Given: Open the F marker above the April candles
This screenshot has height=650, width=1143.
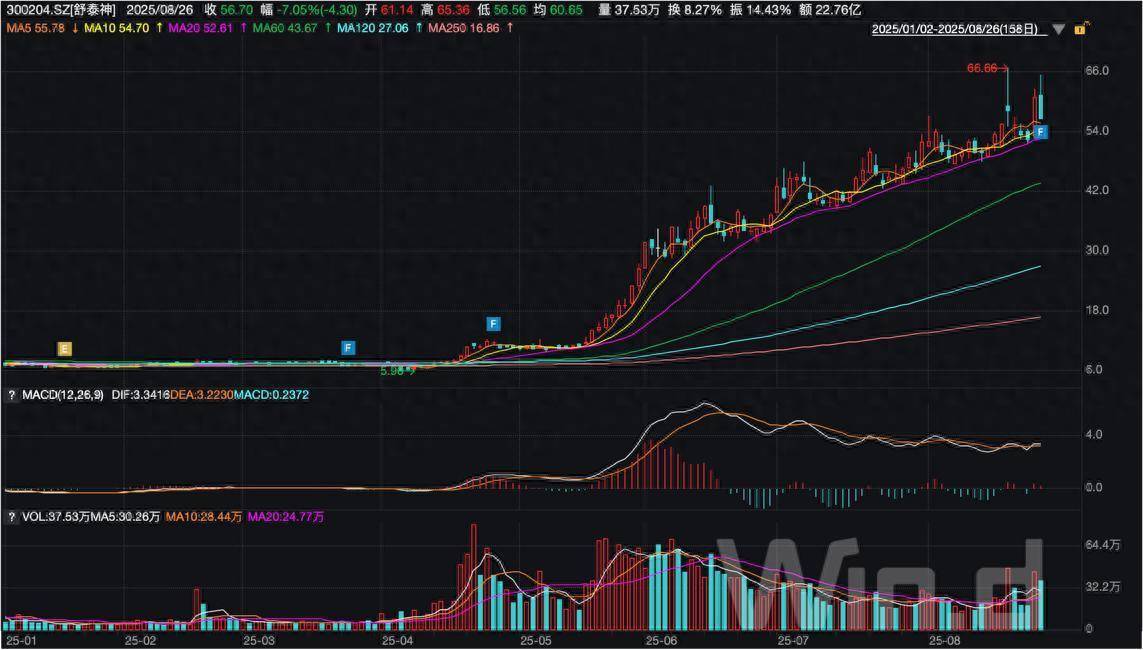Looking at the screenshot, I should pos(493,323).
